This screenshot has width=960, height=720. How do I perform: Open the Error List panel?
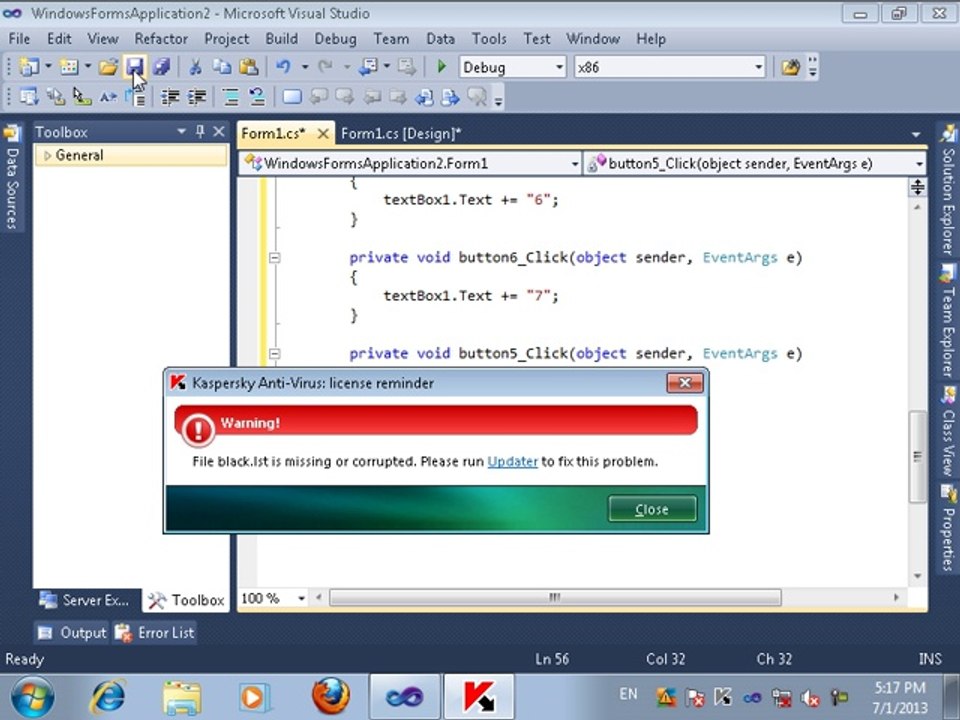tap(155, 632)
